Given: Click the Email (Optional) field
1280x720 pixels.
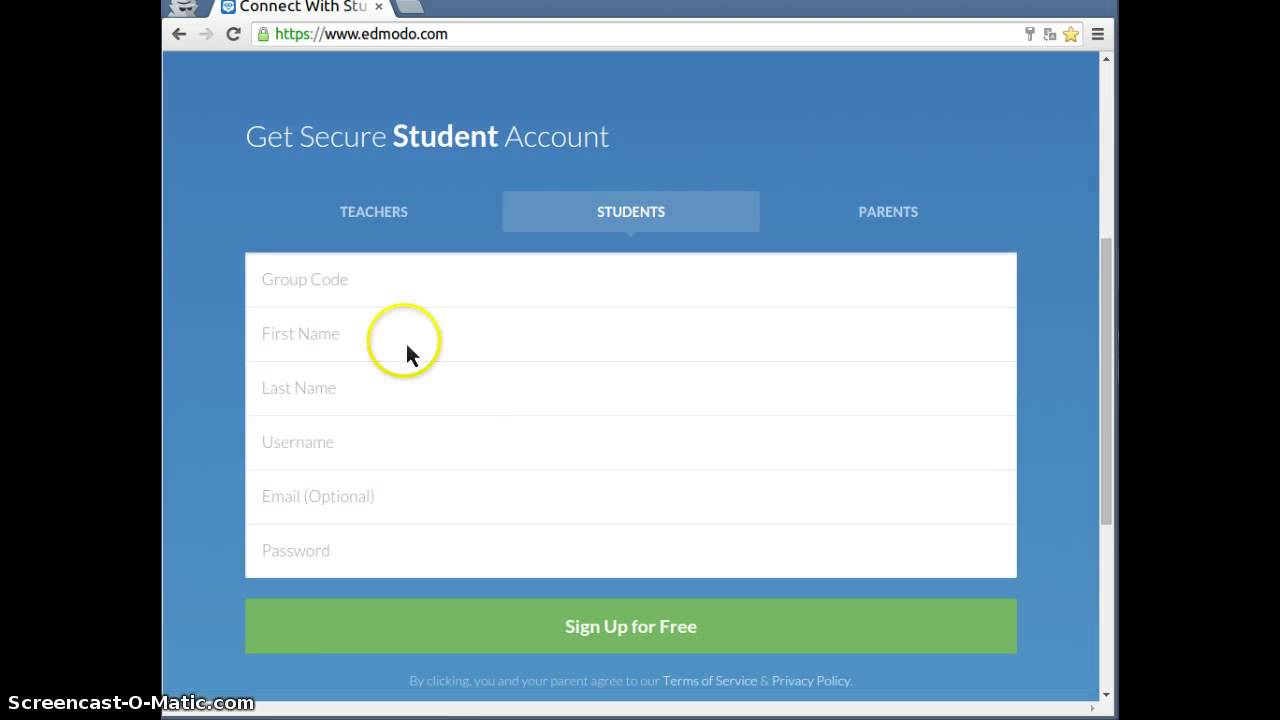Looking at the screenshot, I should point(631,496).
